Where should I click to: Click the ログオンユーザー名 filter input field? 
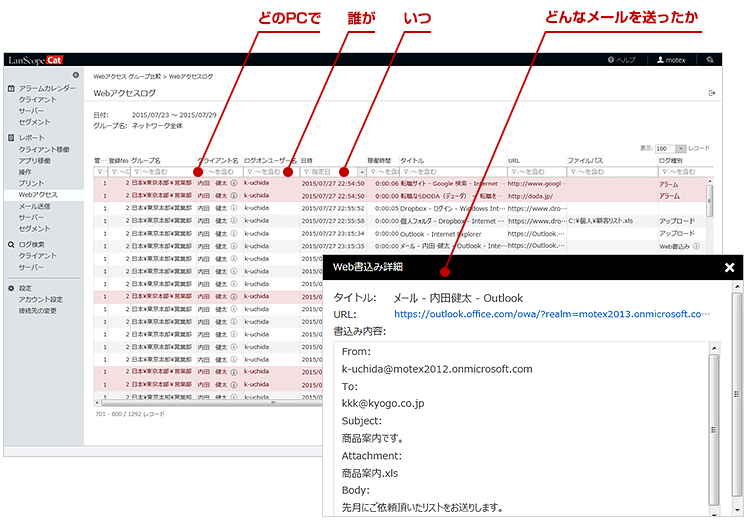tap(270, 172)
